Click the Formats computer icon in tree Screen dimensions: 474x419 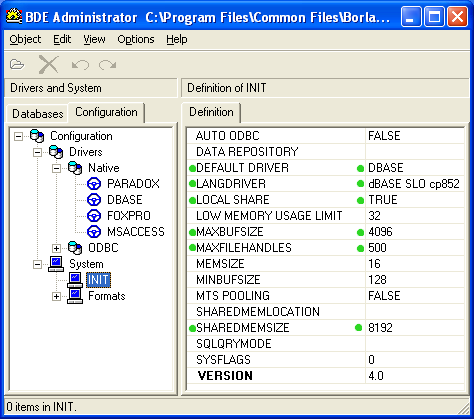tap(75, 296)
